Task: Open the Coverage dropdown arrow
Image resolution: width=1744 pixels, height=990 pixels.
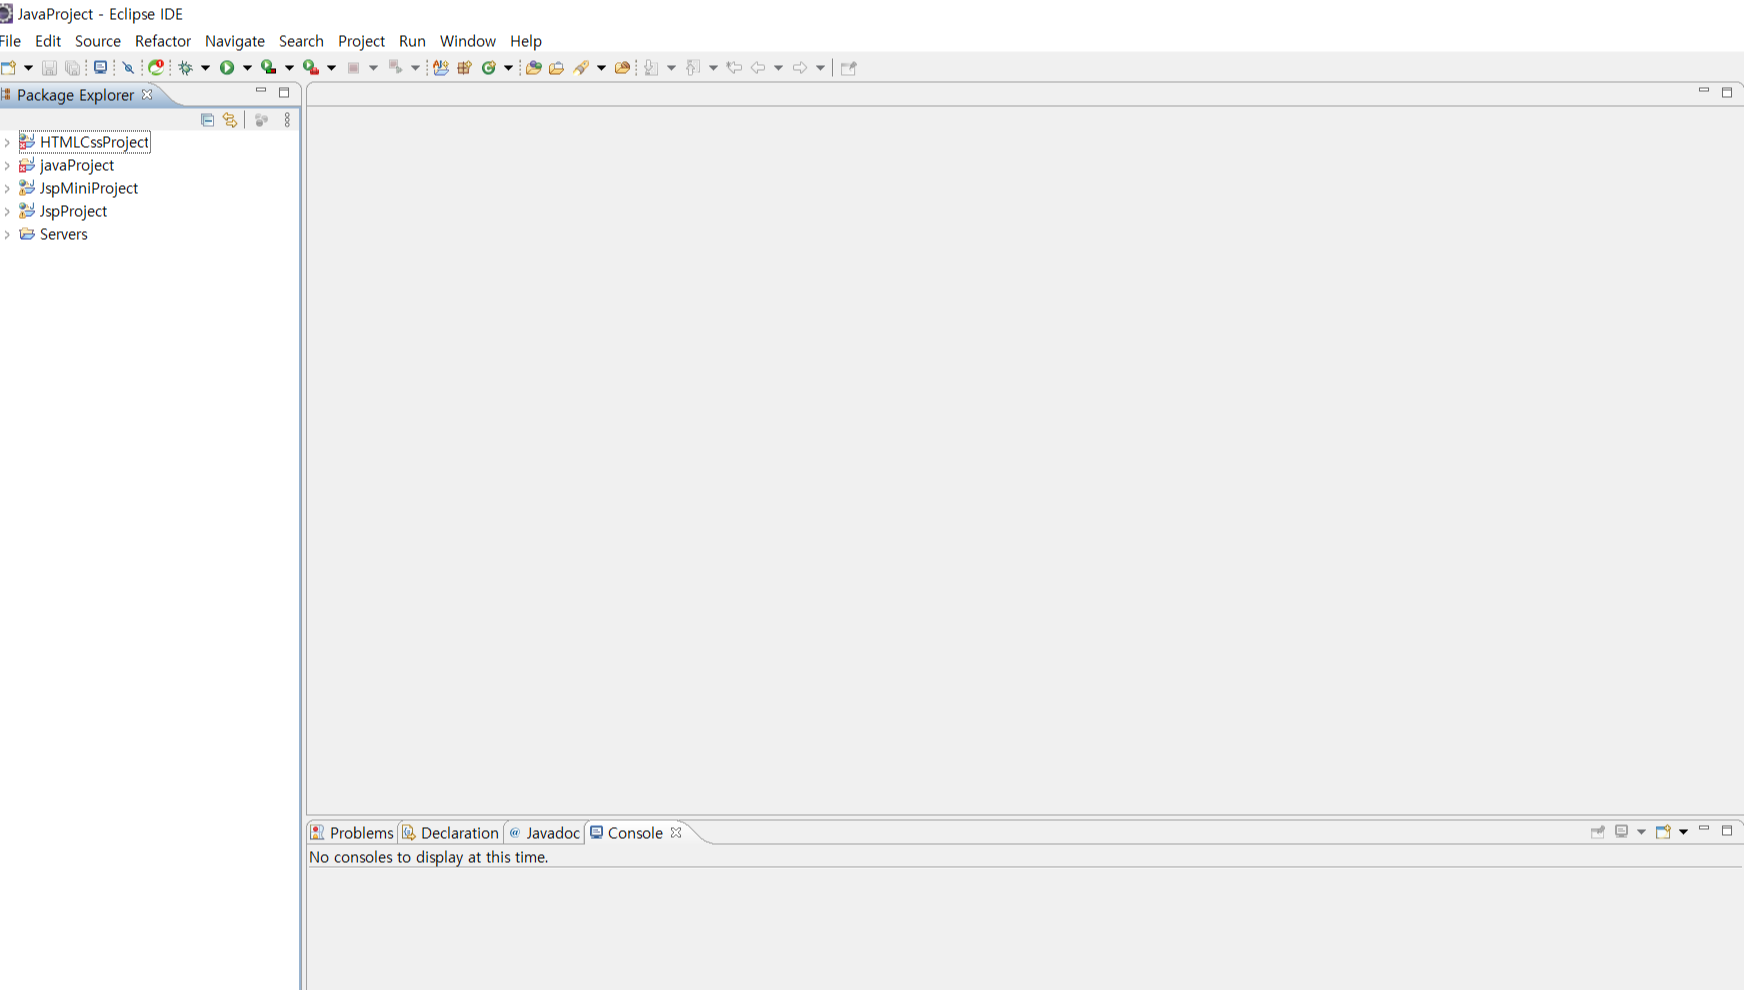Action: (289, 68)
